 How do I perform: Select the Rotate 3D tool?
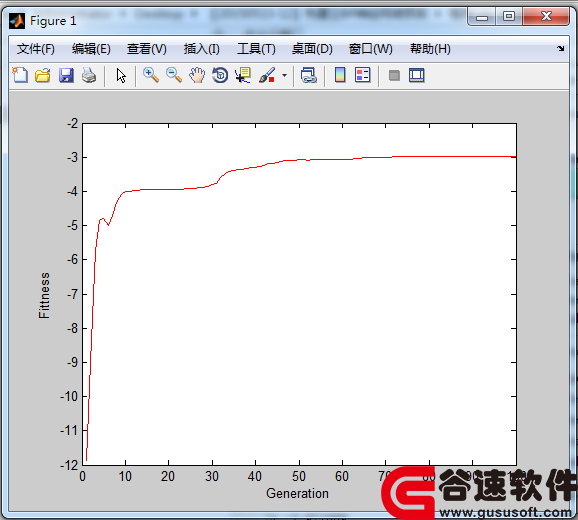click(220, 75)
